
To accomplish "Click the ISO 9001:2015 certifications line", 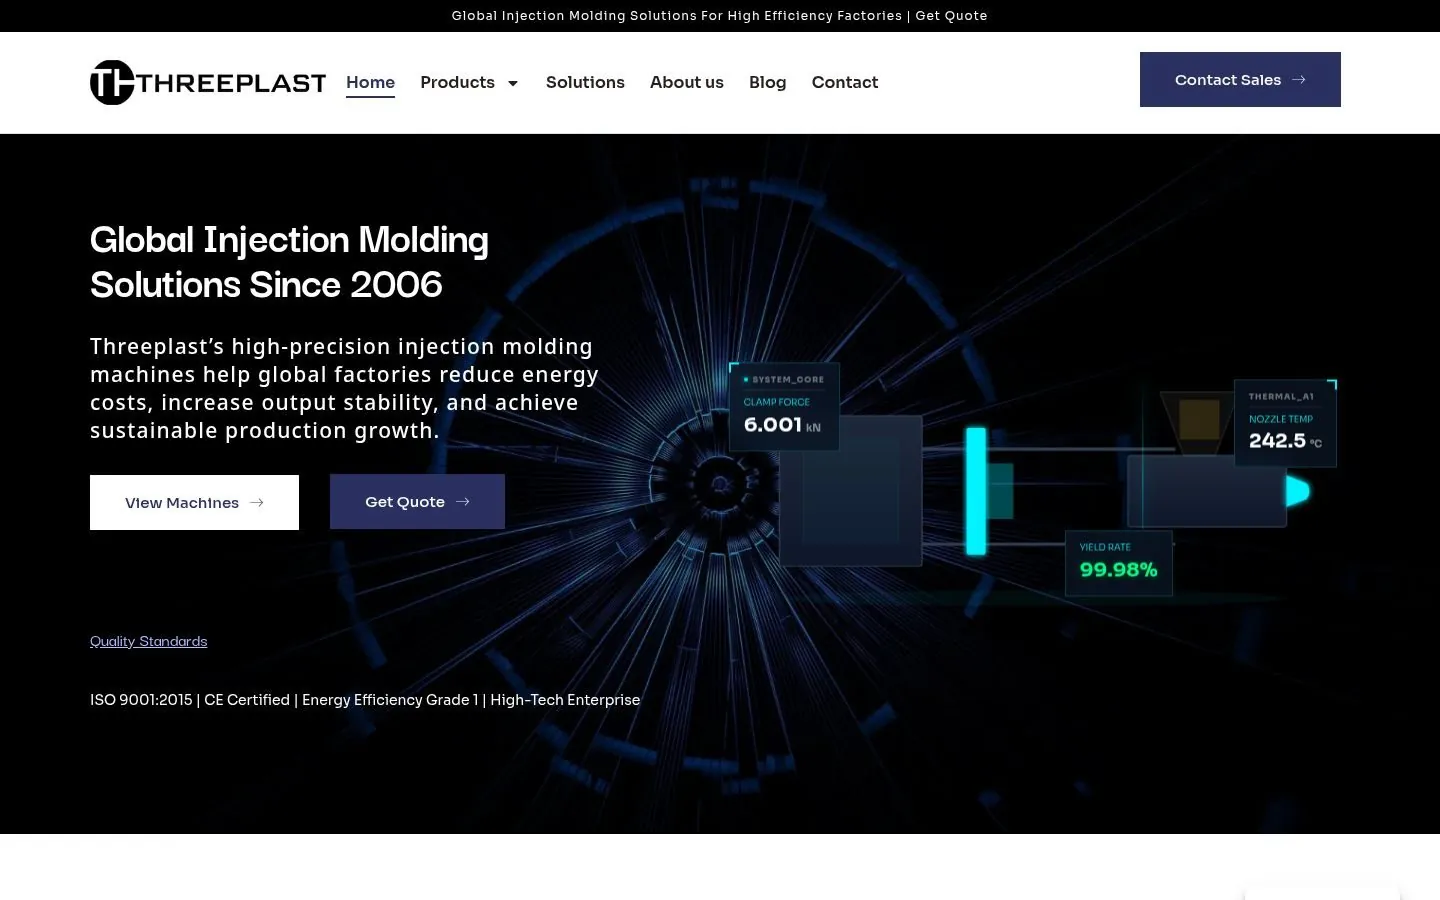I will [365, 700].
